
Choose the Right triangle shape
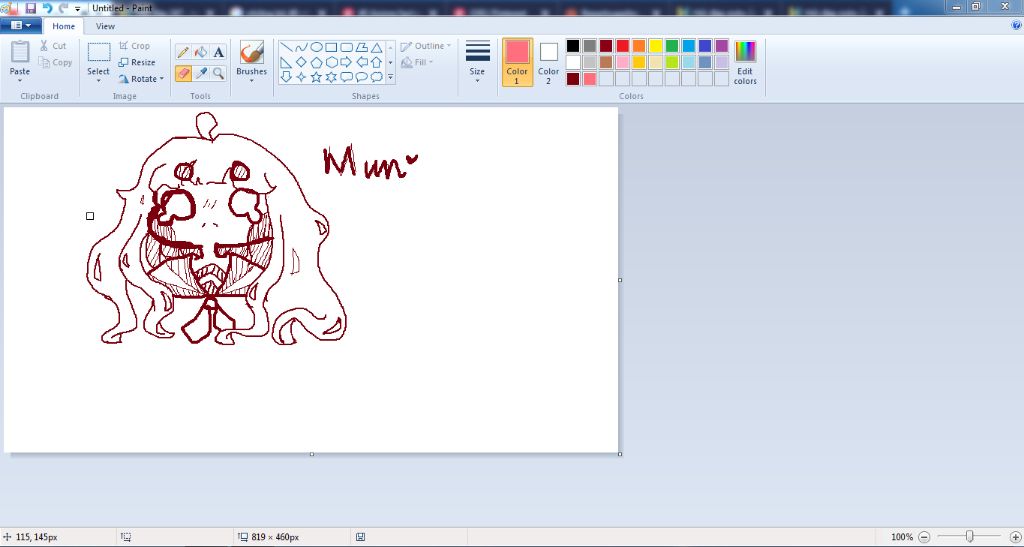286,63
